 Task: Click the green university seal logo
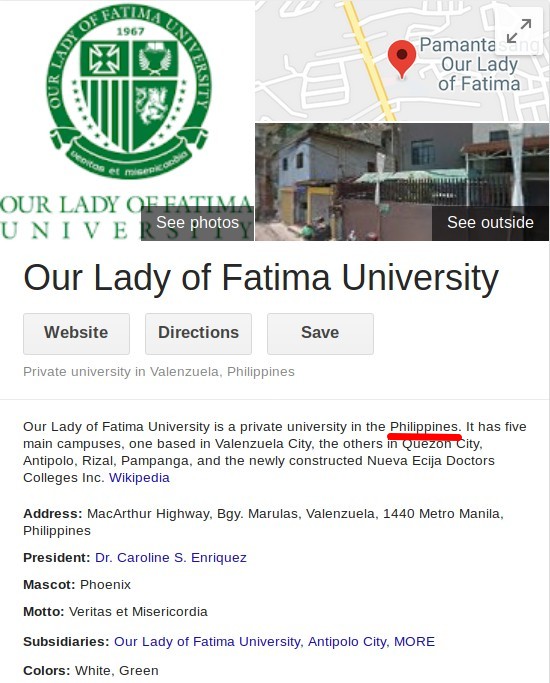coord(129,91)
